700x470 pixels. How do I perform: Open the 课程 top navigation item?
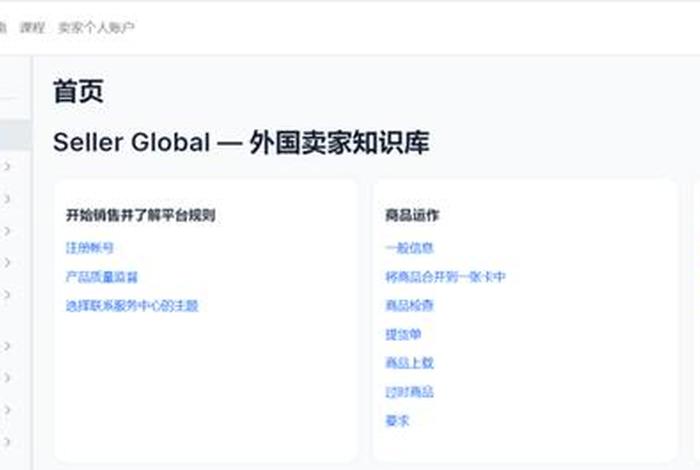32,28
